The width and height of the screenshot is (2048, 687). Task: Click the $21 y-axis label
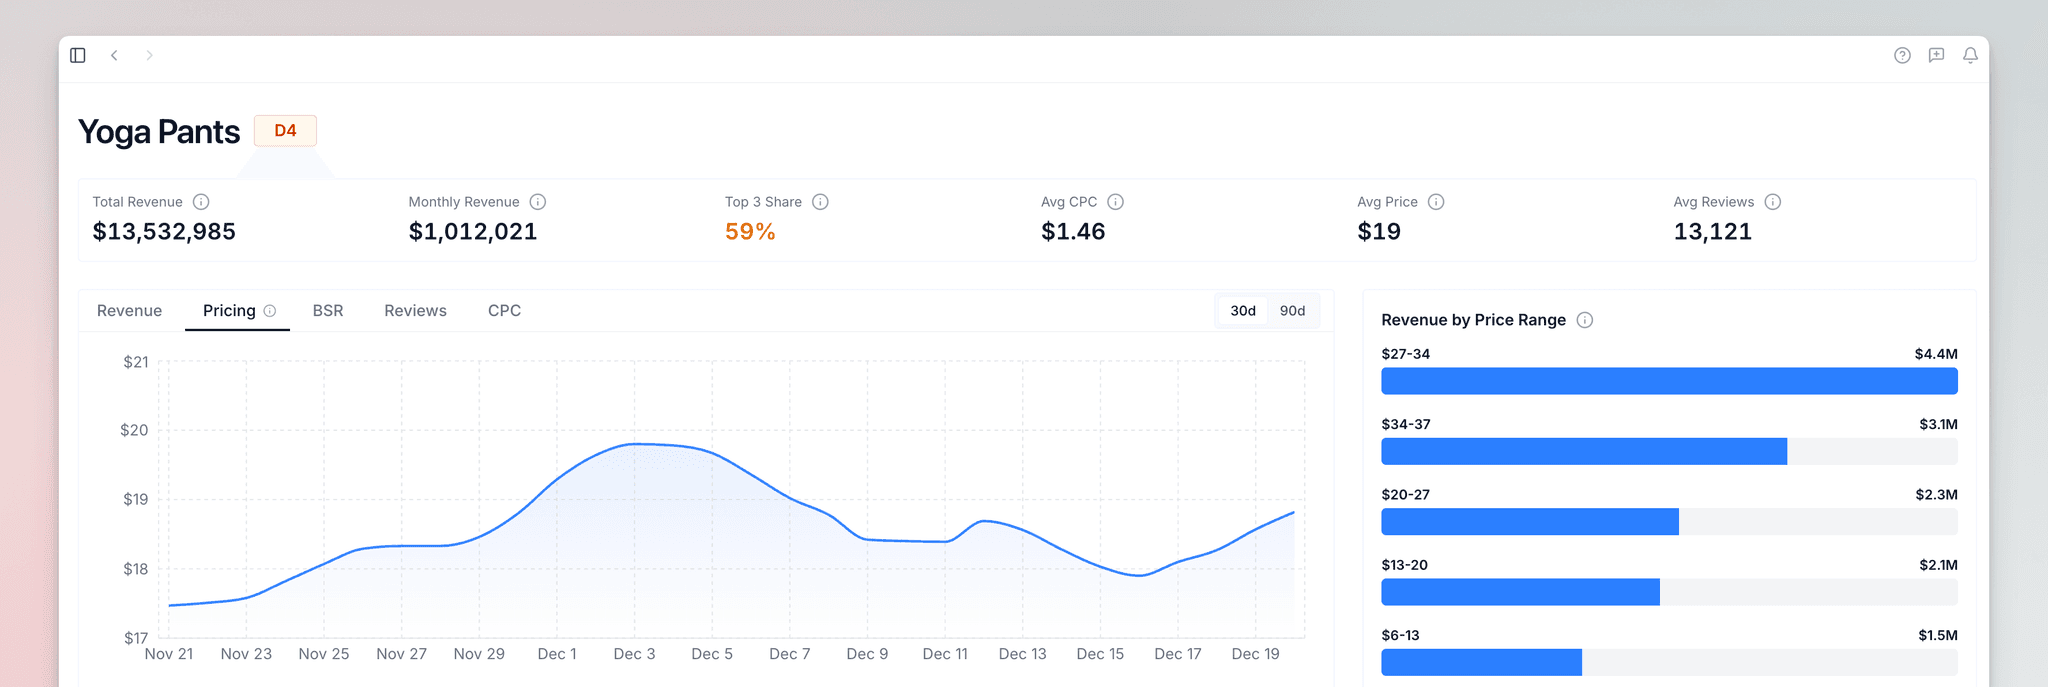pos(136,362)
